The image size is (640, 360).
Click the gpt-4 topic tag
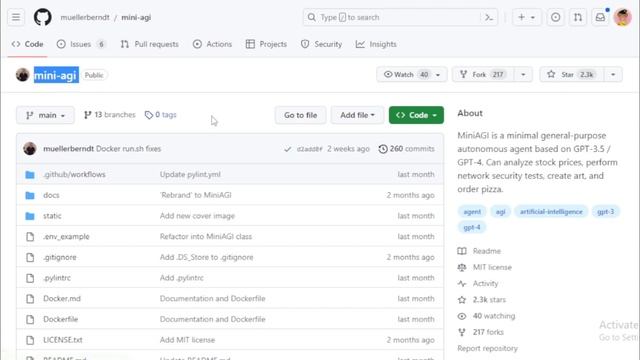click(x=472, y=227)
